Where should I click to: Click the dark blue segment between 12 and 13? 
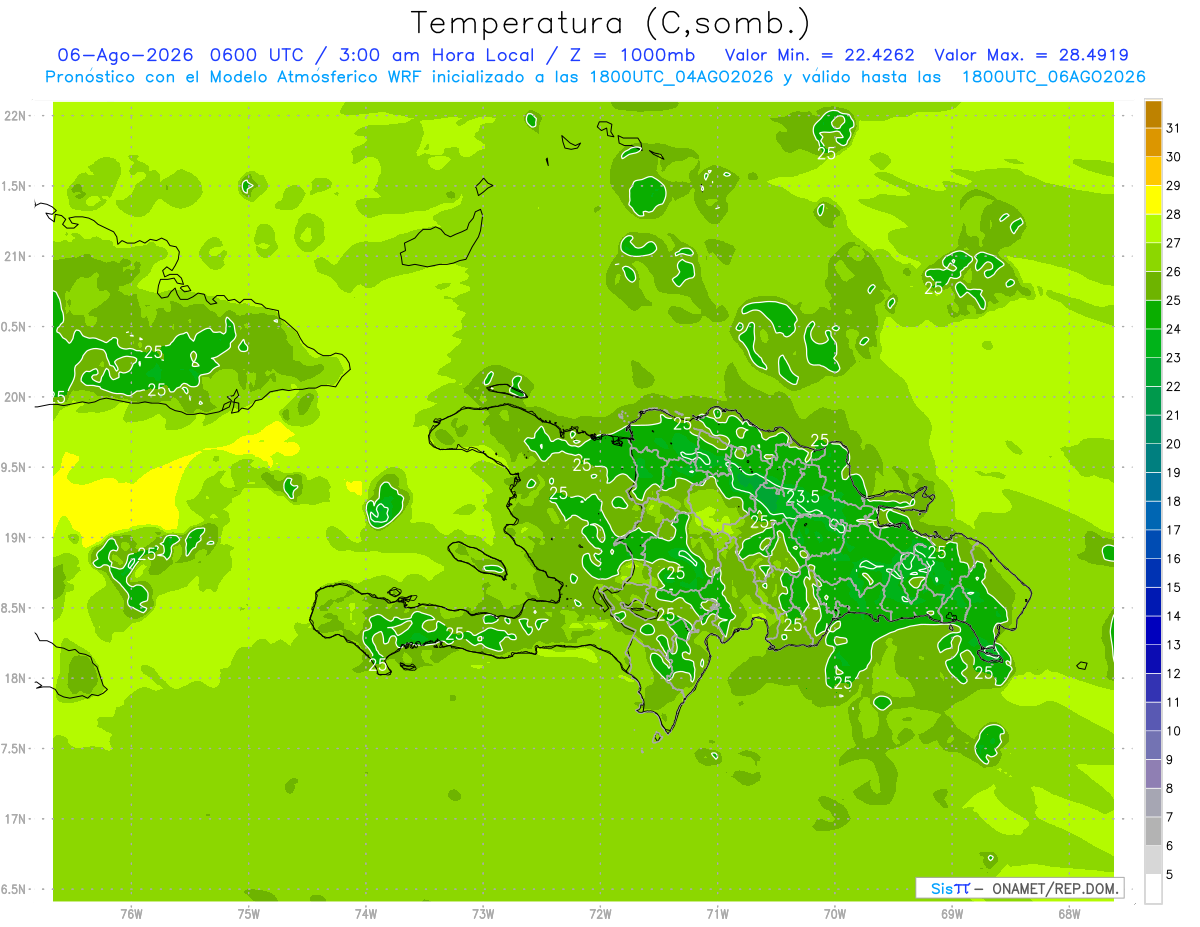[1153, 659]
